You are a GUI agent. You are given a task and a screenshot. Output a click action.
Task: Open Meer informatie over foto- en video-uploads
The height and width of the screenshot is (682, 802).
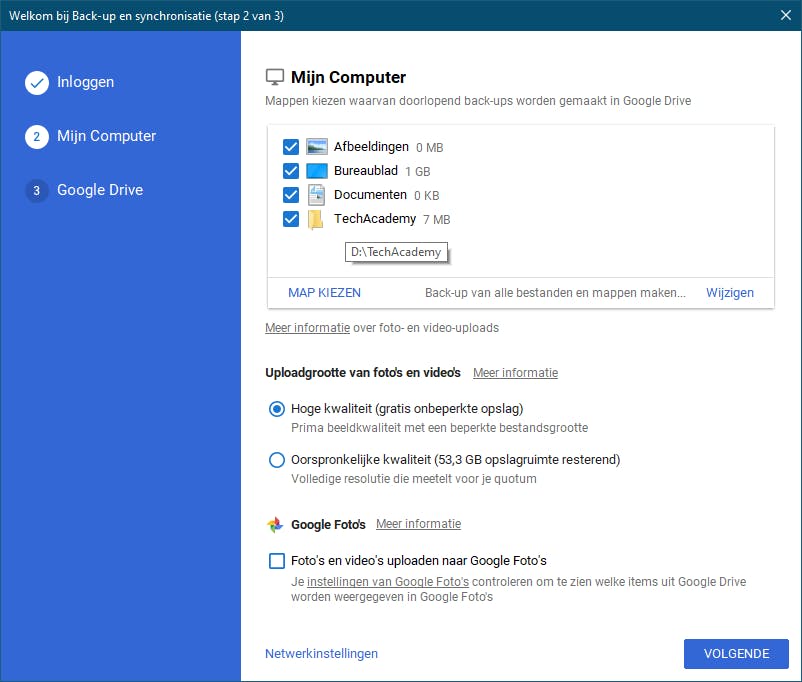tap(307, 328)
